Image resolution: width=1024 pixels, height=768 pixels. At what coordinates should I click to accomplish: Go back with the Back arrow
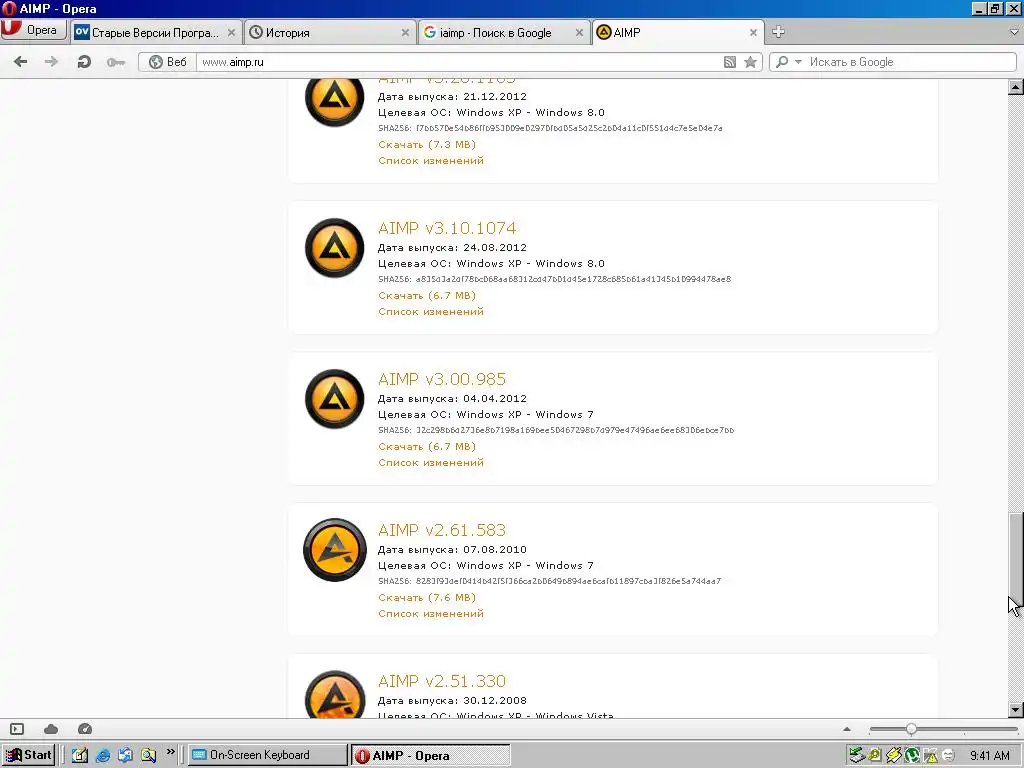coord(20,61)
